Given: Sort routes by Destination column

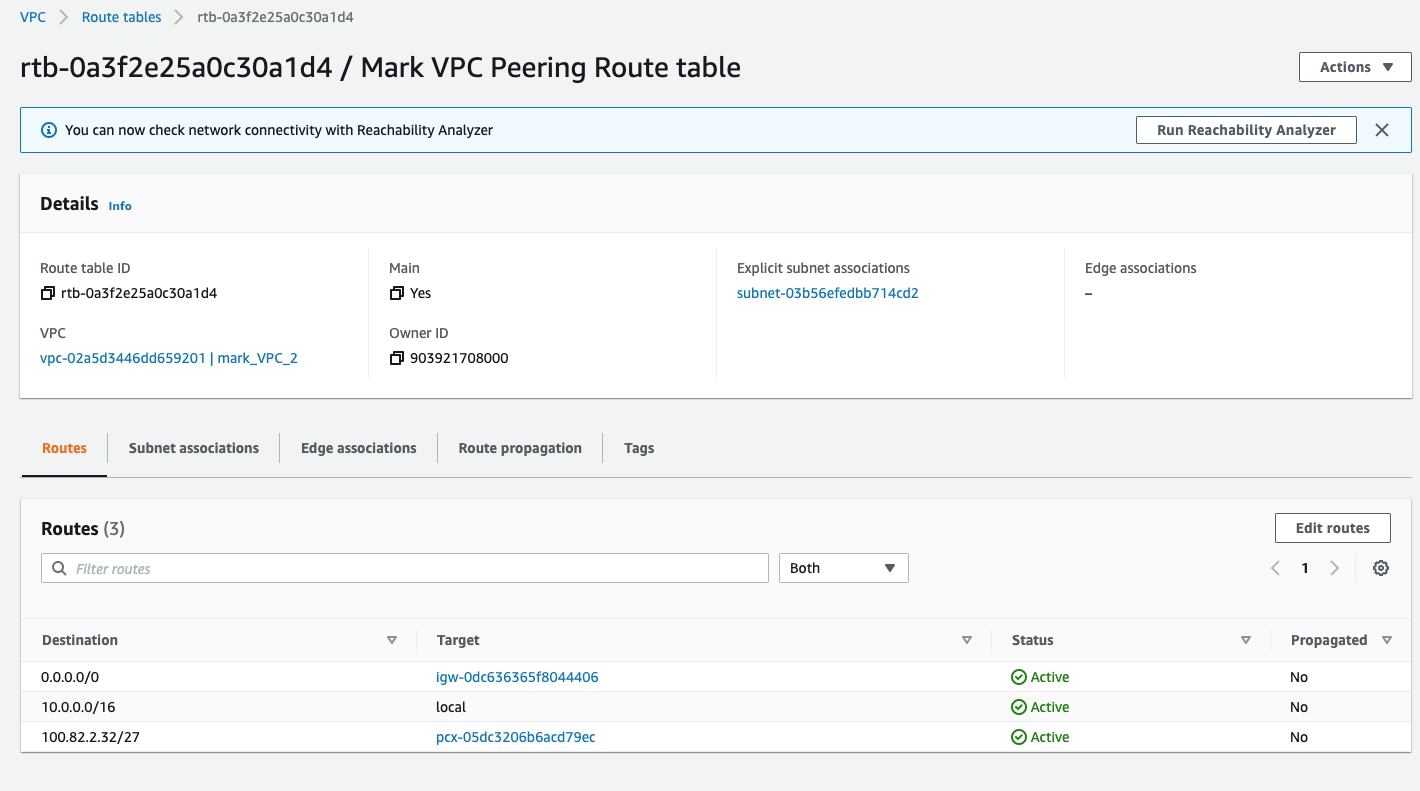Looking at the screenshot, I should pos(391,640).
